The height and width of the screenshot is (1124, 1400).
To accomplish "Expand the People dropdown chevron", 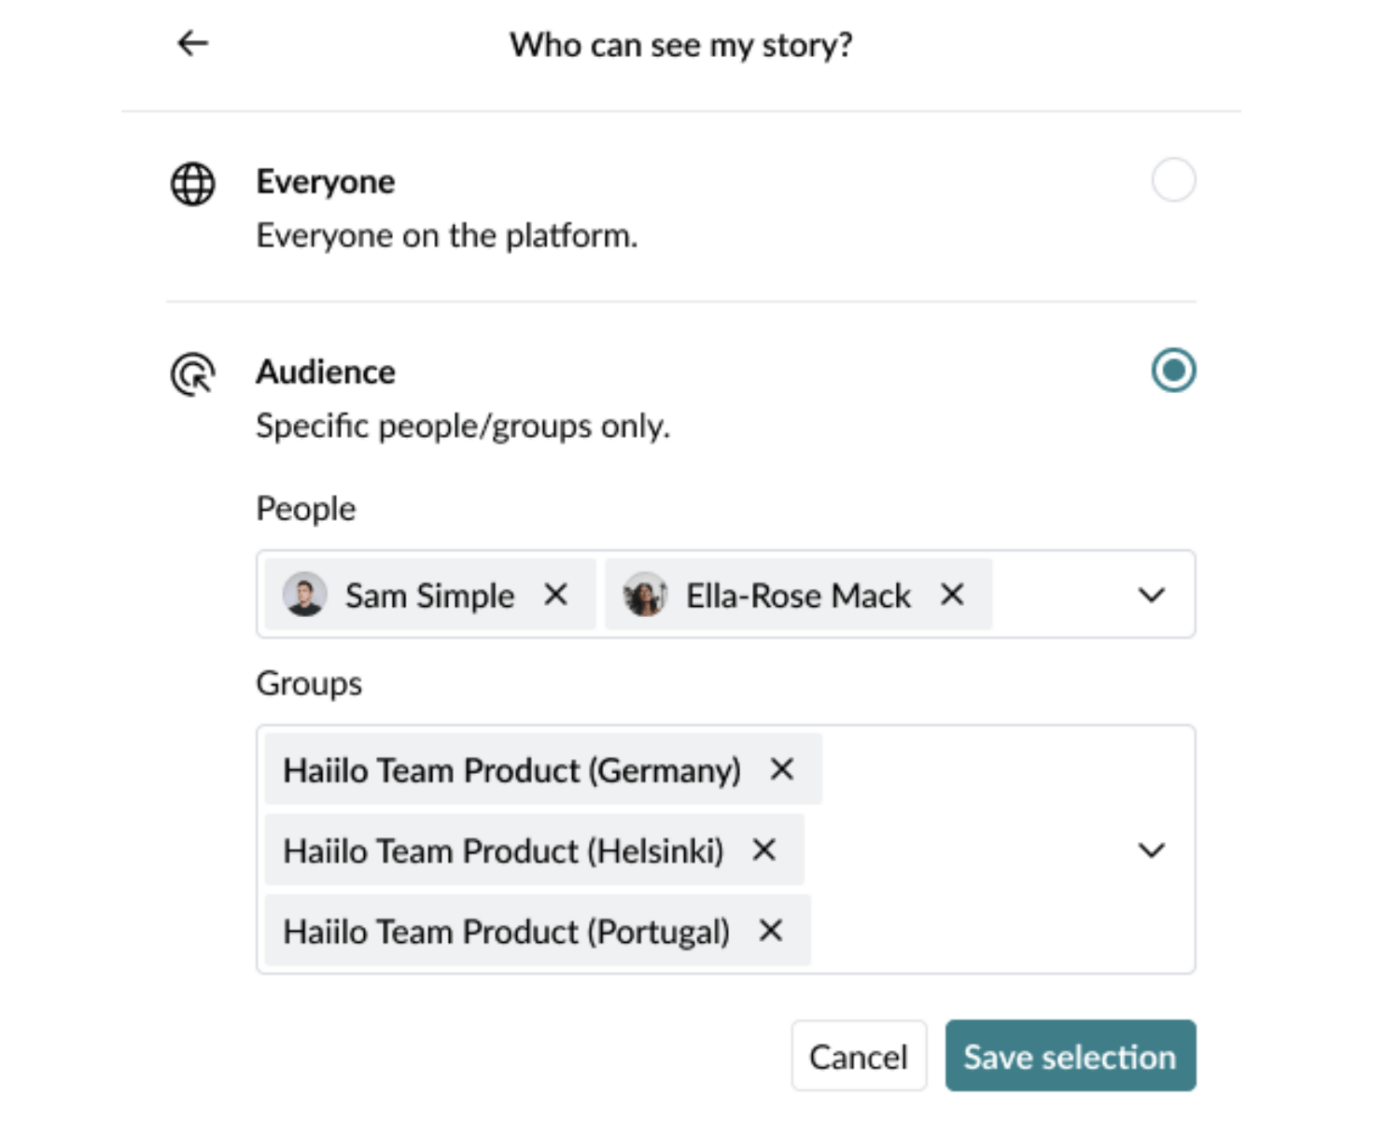I will (x=1152, y=595).
